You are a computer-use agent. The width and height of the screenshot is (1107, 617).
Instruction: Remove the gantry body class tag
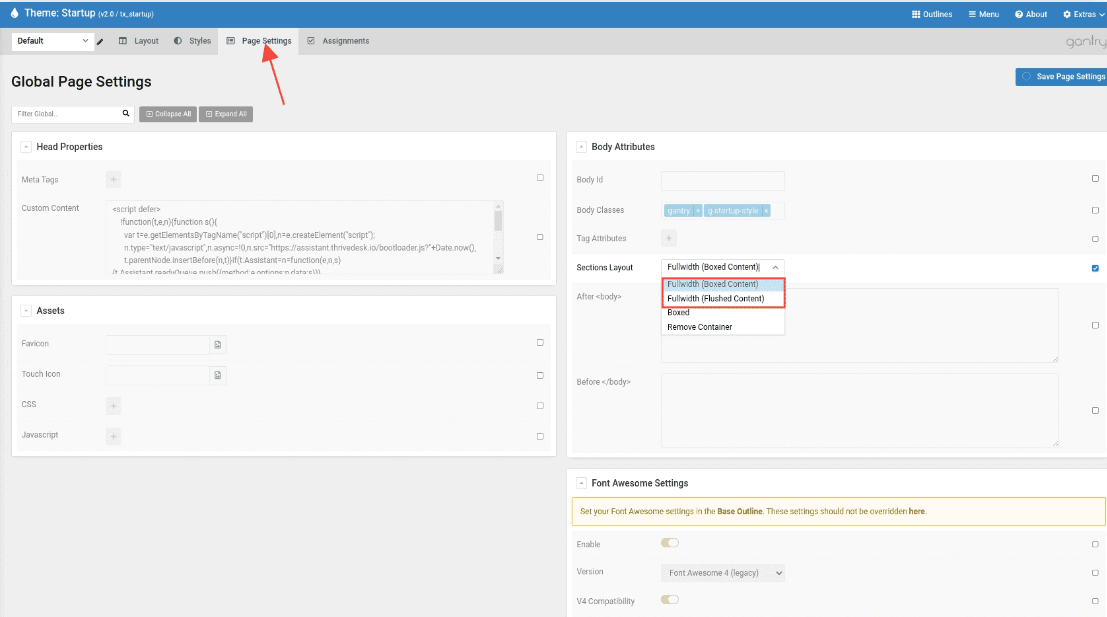[697, 211]
